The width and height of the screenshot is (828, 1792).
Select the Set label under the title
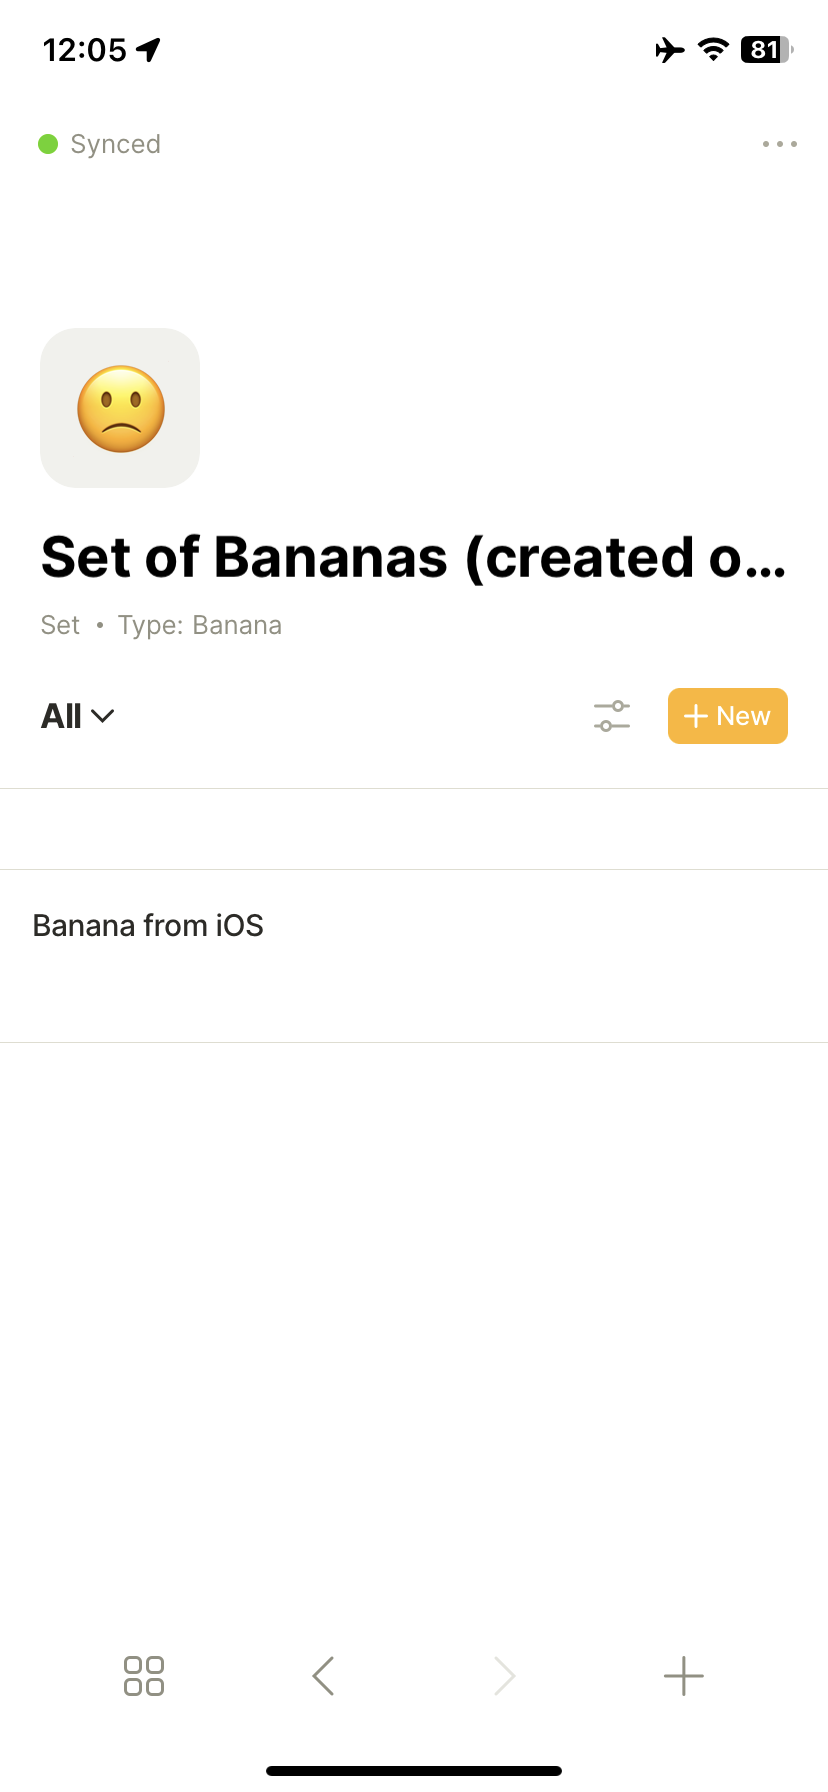coord(59,624)
